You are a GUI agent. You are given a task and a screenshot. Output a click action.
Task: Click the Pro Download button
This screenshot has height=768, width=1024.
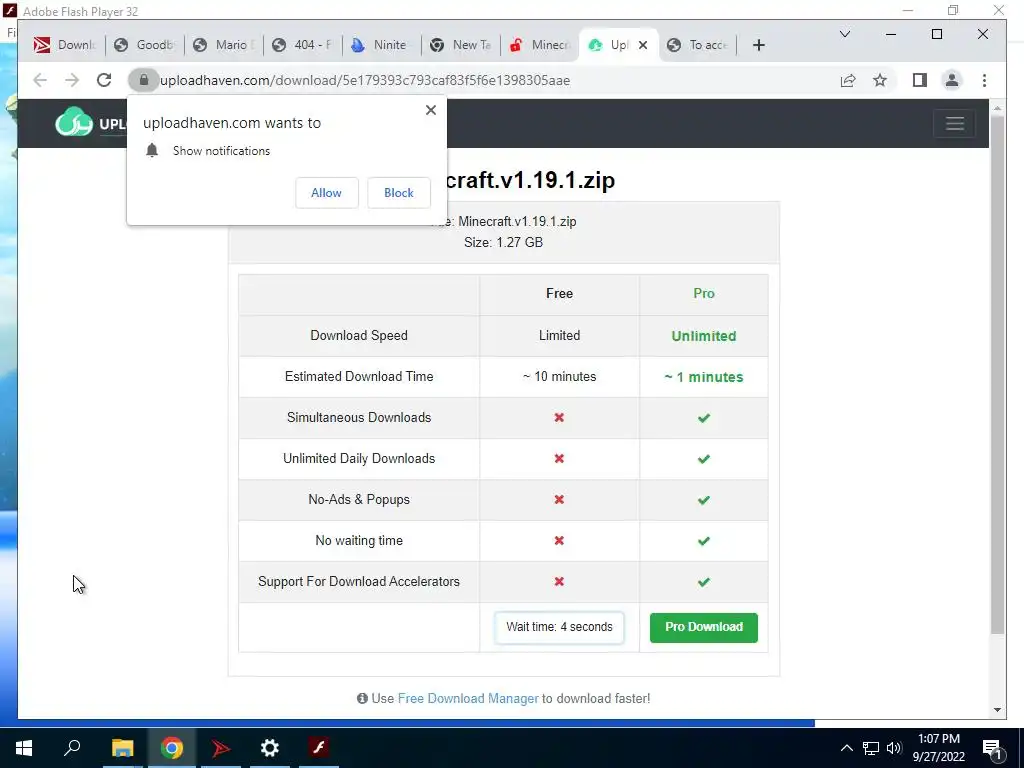[x=704, y=627]
